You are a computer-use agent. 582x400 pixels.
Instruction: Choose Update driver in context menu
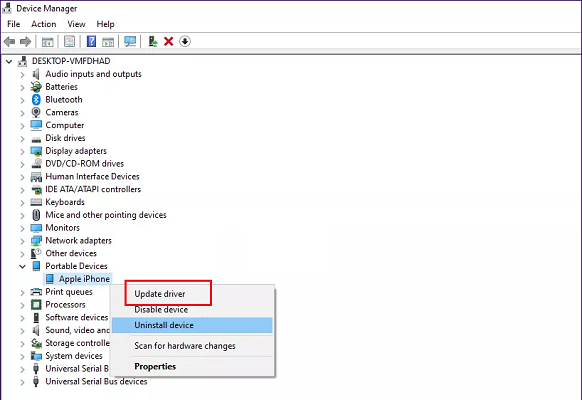[160, 294]
